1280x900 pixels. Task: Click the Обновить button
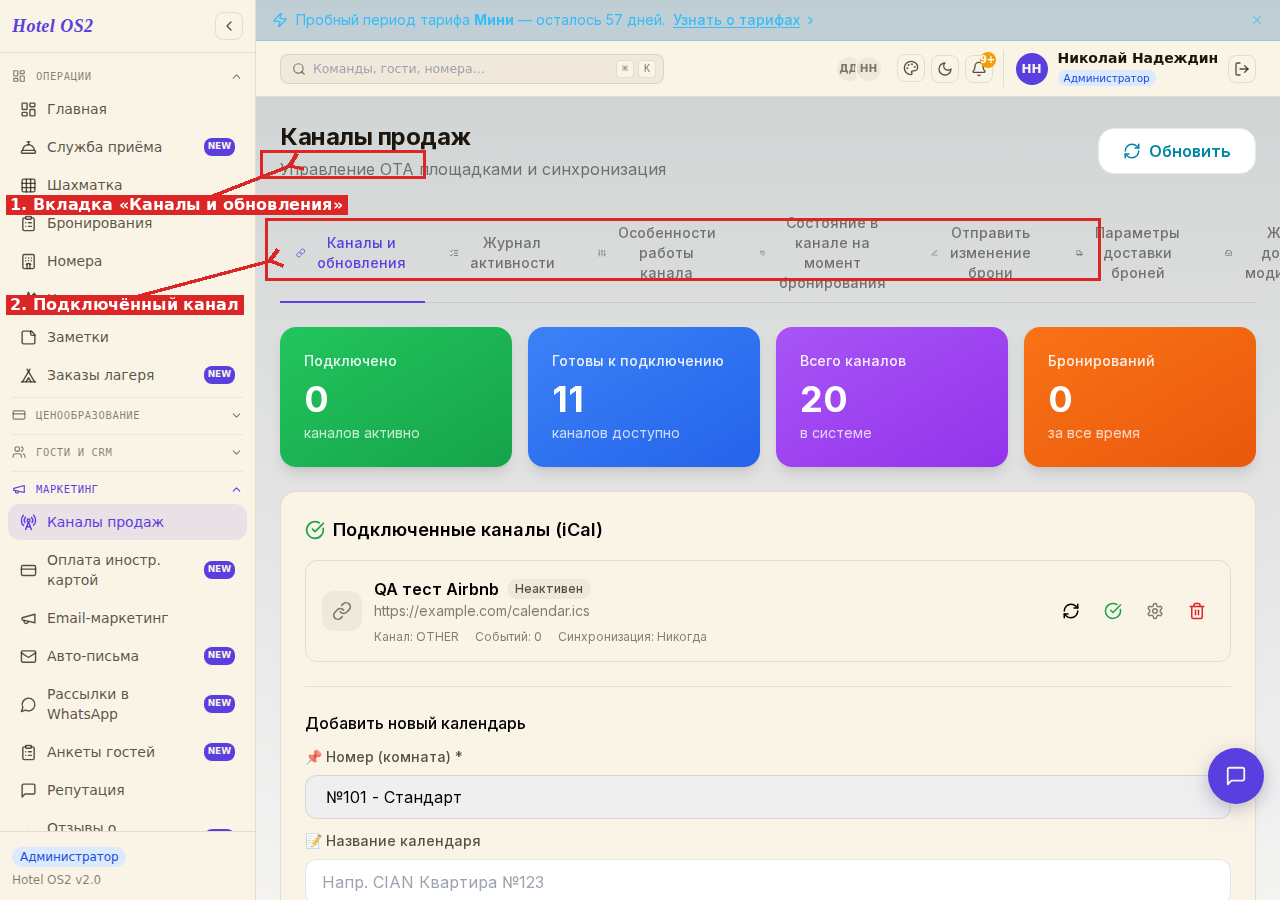pos(1177,151)
